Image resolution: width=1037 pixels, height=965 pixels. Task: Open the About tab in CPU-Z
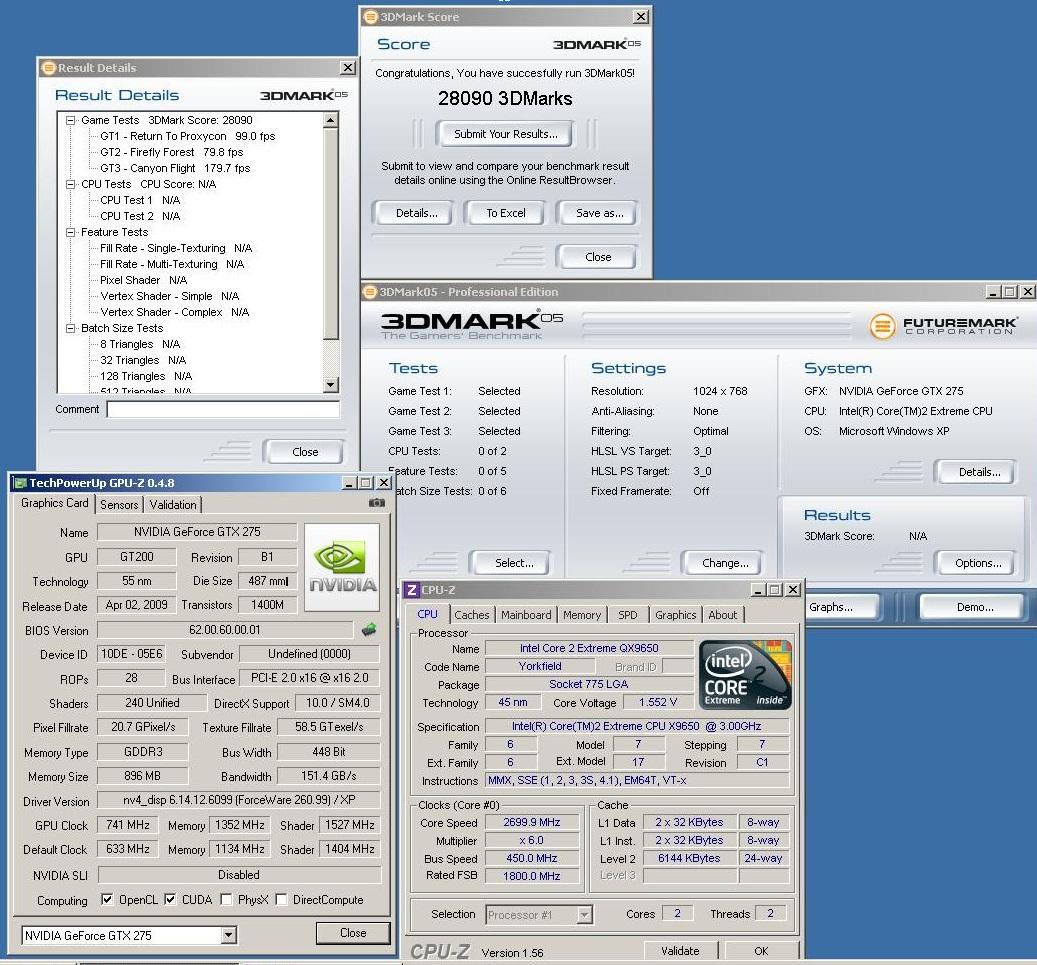point(722,614)
